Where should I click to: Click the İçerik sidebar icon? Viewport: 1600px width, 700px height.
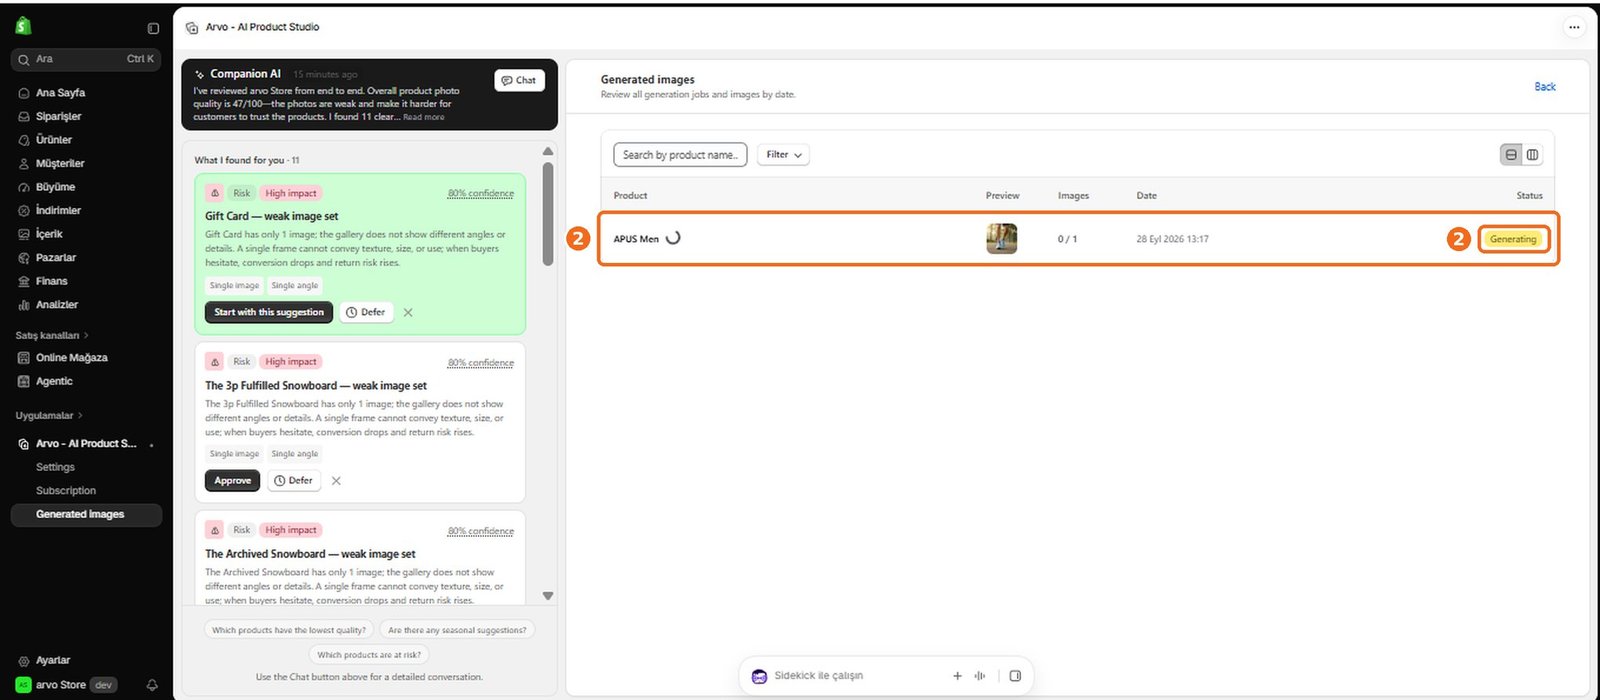(x=24, y=234)
